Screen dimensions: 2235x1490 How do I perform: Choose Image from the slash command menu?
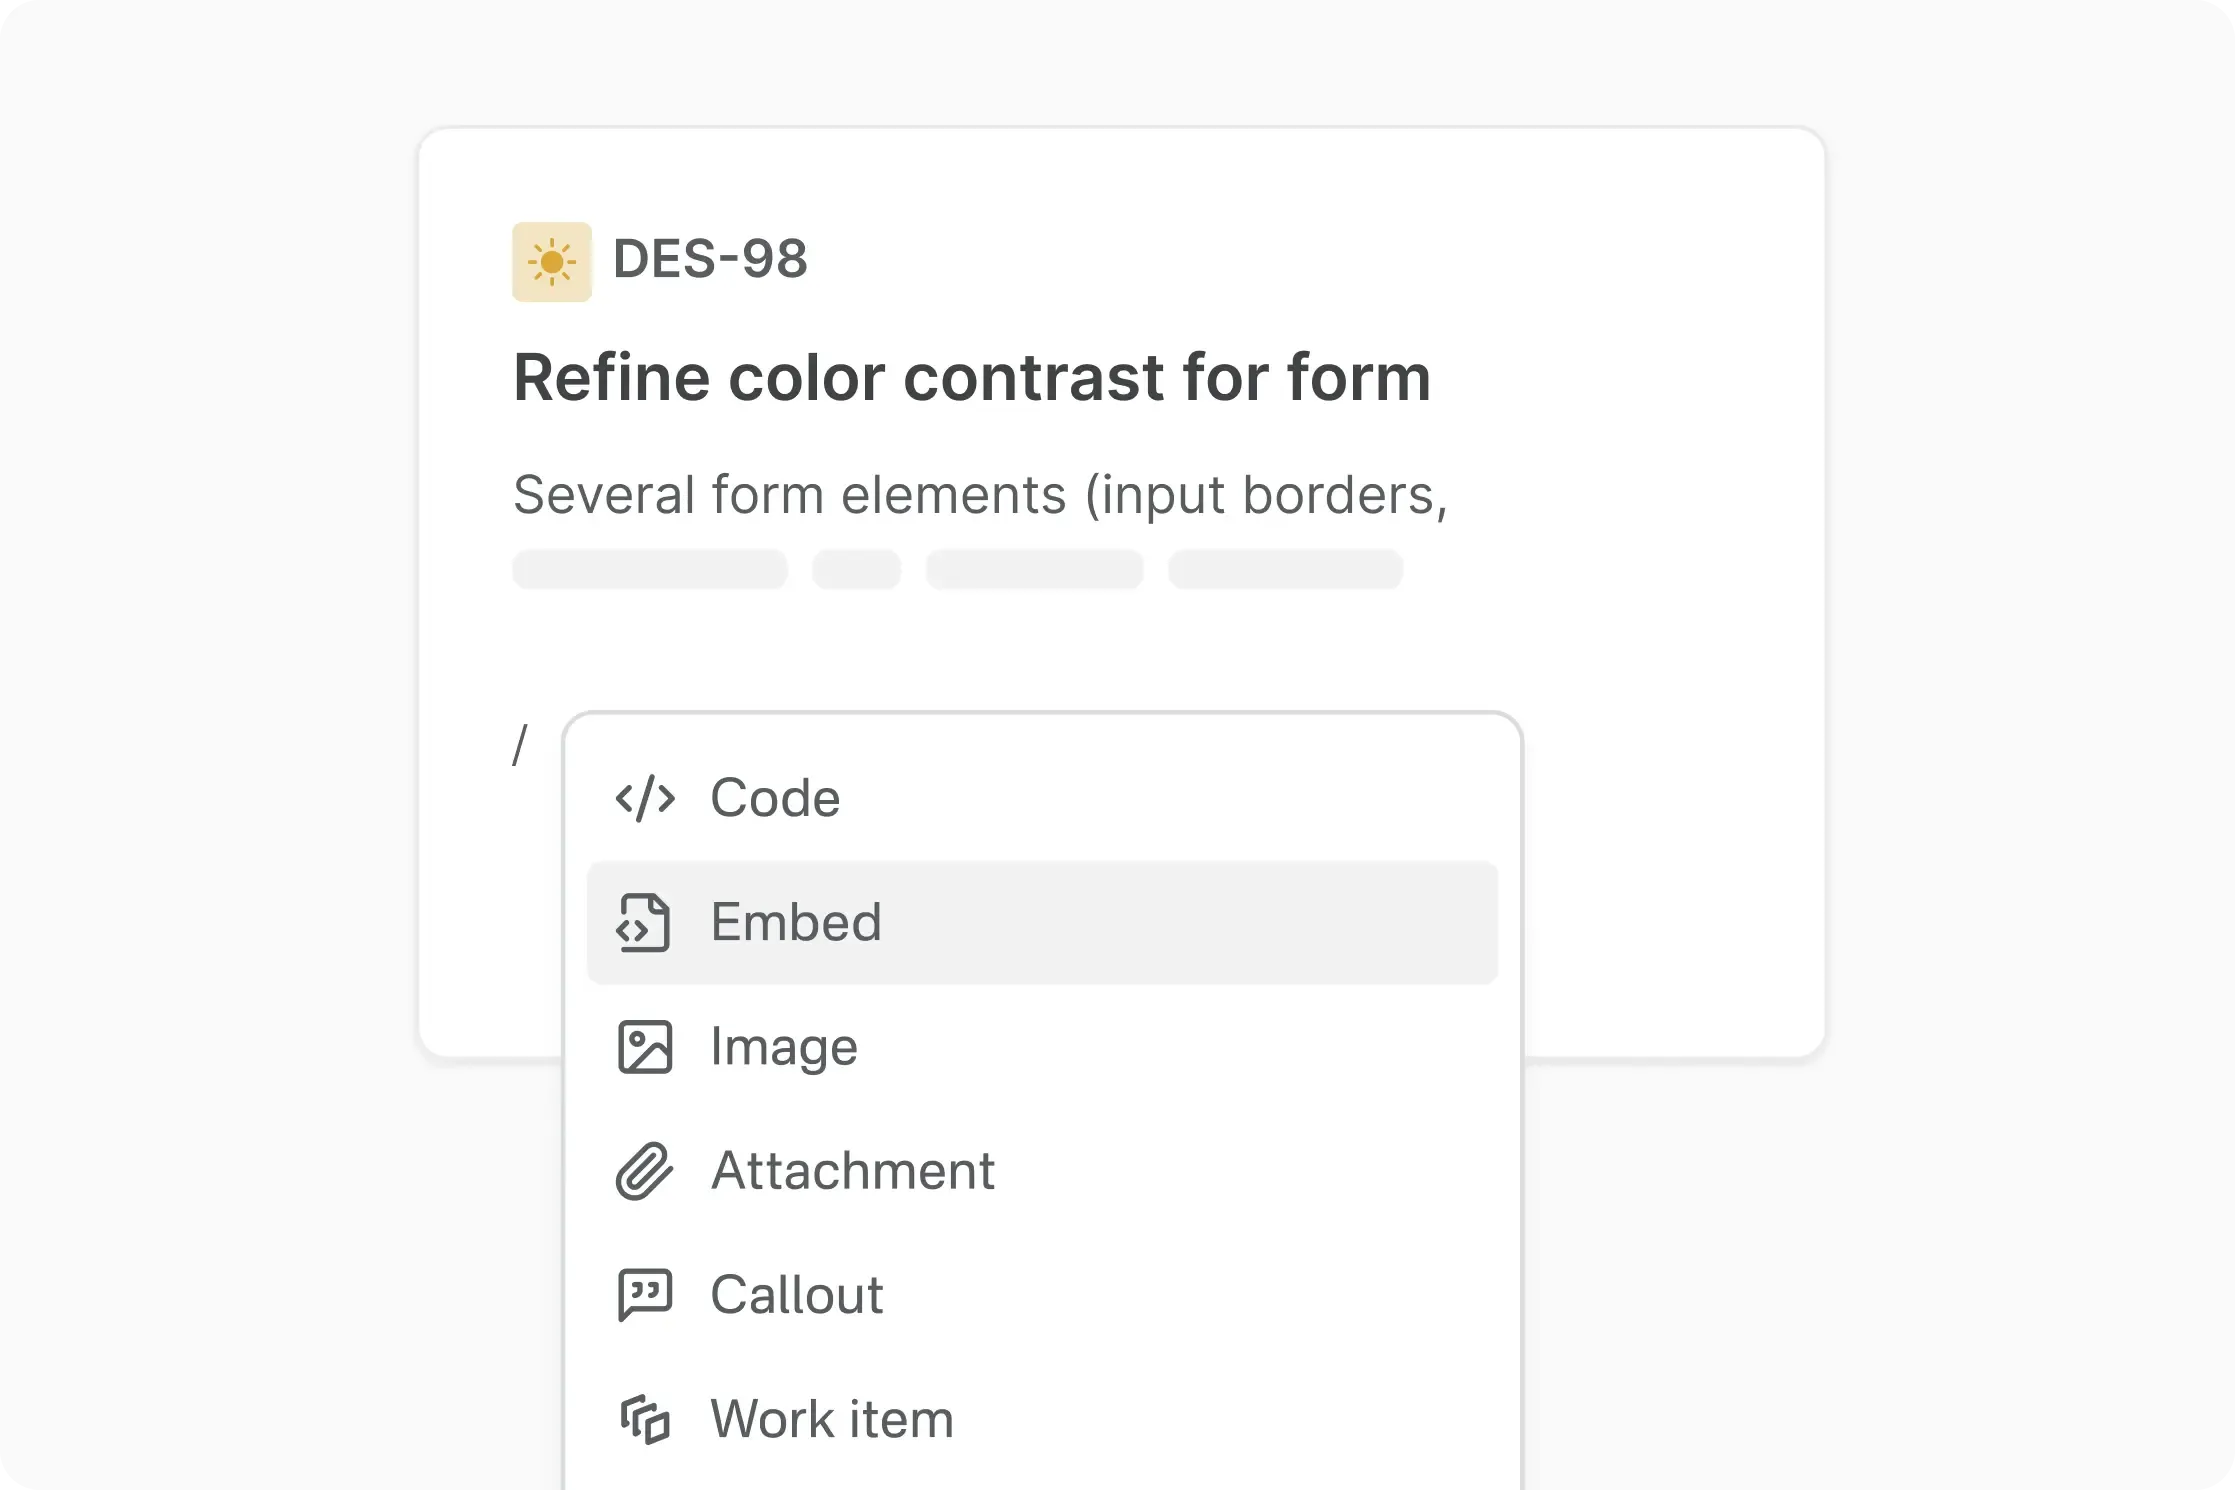pyautogui.click(x=783, y=1047)
